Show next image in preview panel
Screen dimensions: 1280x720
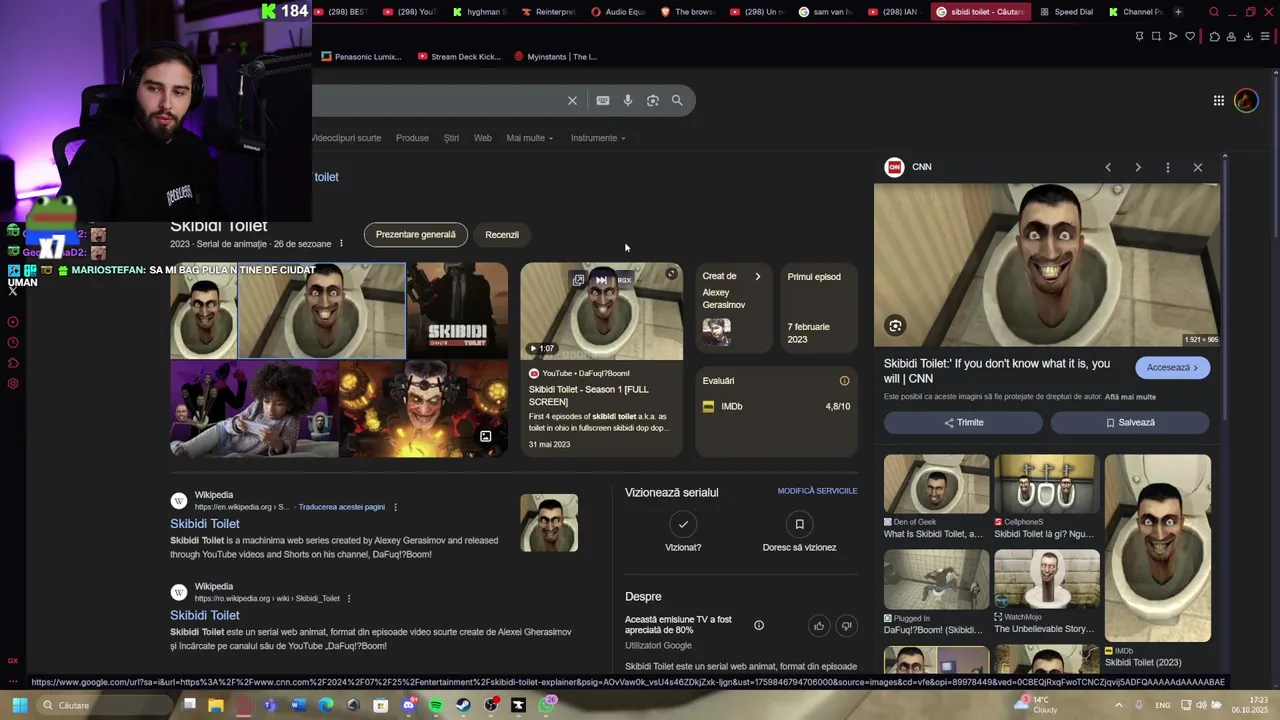click(x=1138, y=167)
